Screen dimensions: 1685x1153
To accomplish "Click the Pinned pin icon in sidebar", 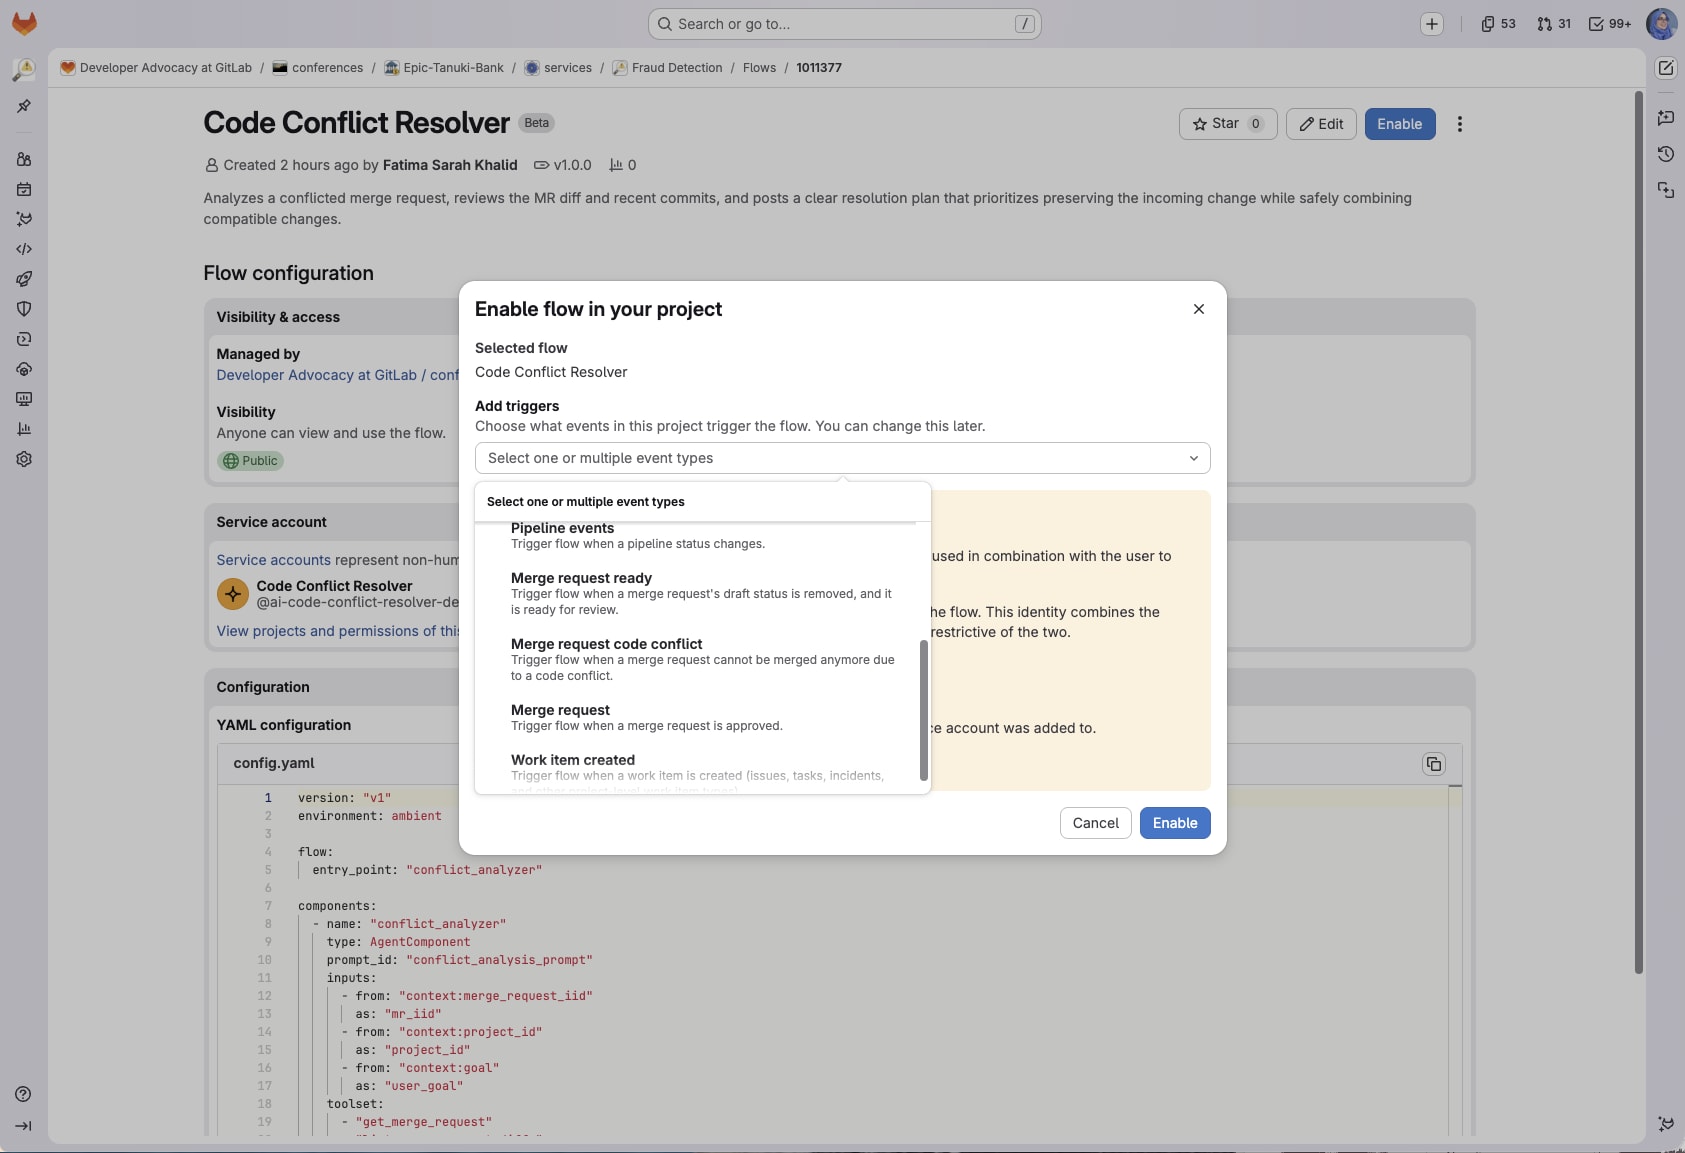I will pyautogui.click(x=24, y=106).
